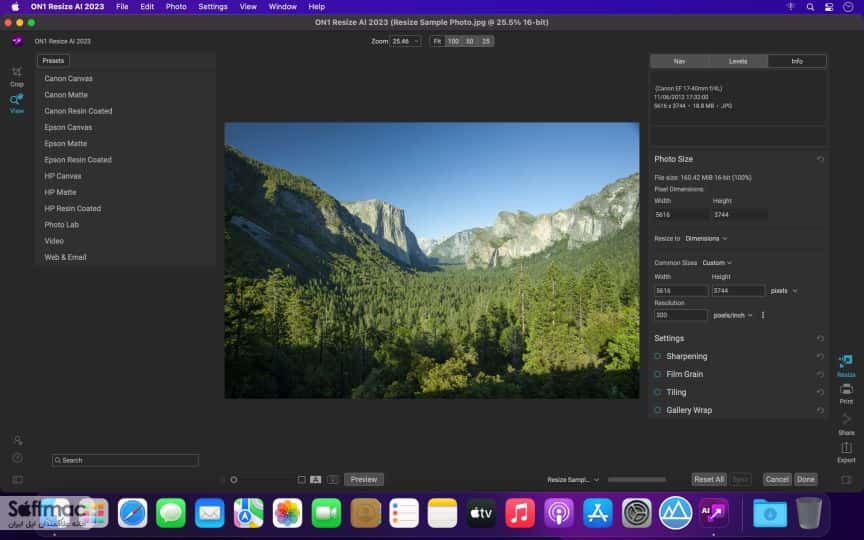Click the document Height input field
Screen dimensions: 864x540
(x=738, y=291)
